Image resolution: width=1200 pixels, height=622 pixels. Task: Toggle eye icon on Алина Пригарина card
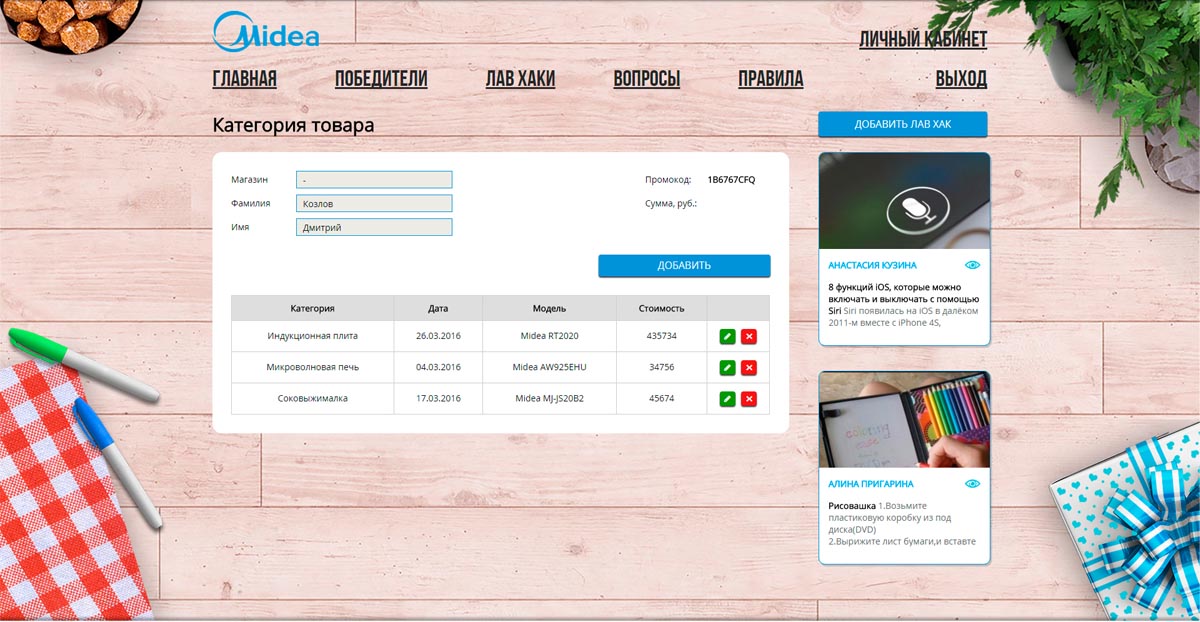972,484
